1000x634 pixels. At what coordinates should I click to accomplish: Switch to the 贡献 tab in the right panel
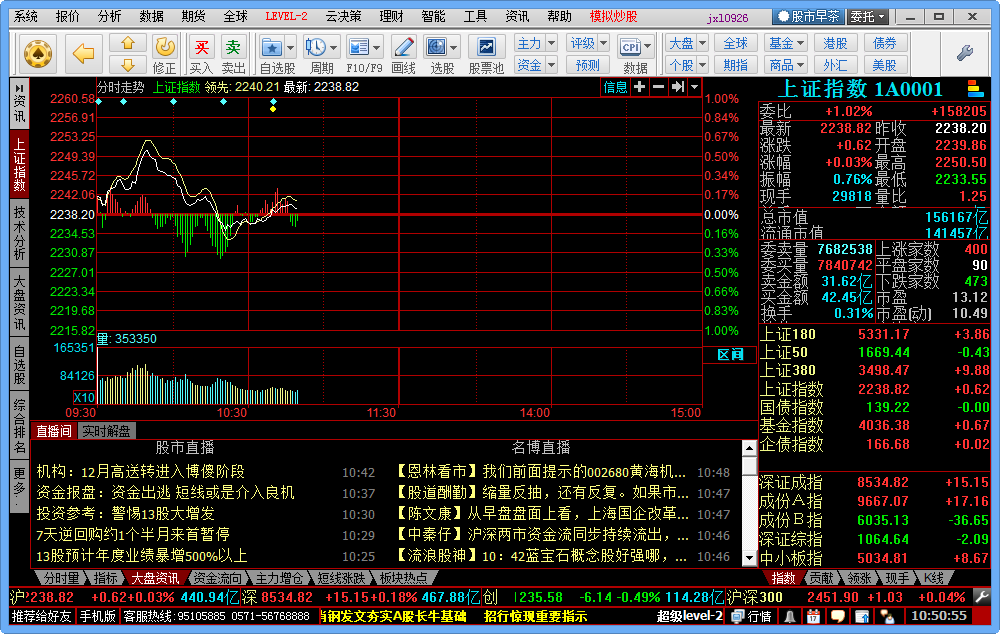821,578
